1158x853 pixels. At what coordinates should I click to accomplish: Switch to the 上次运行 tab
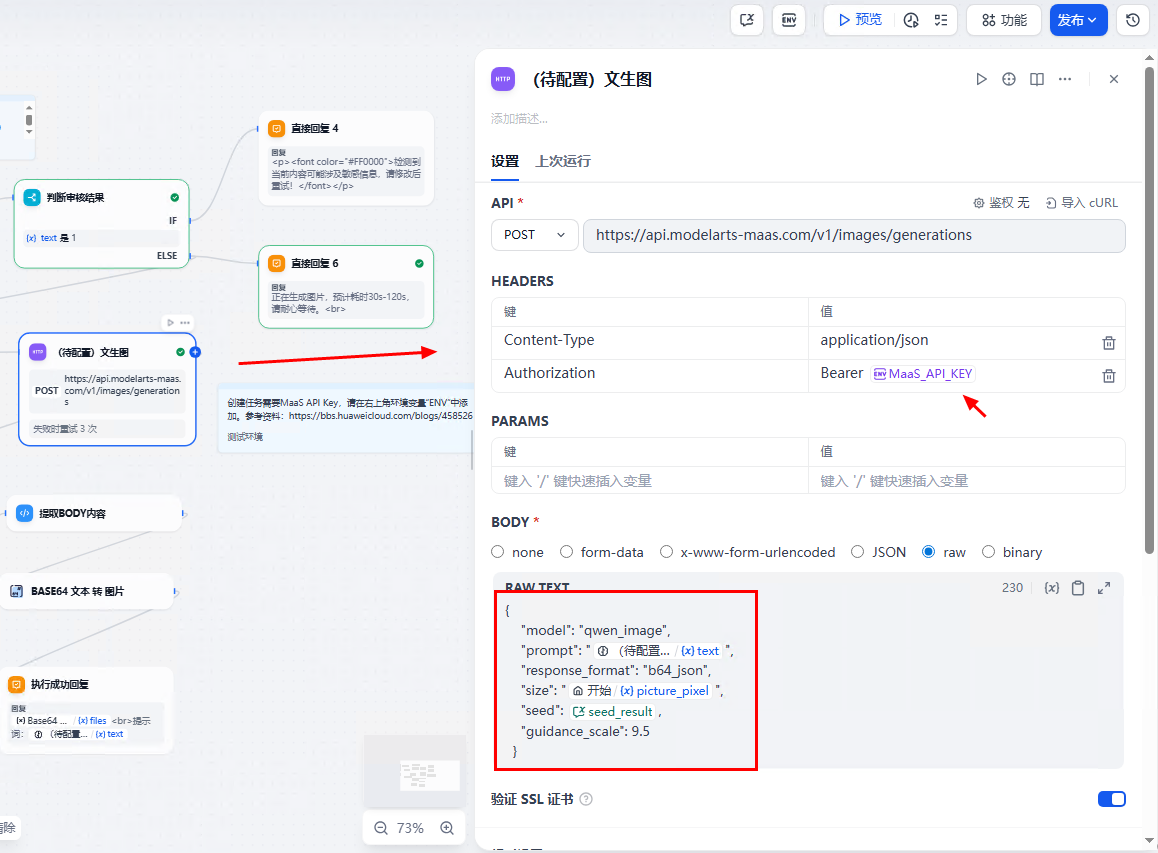(x=563, y=161)
